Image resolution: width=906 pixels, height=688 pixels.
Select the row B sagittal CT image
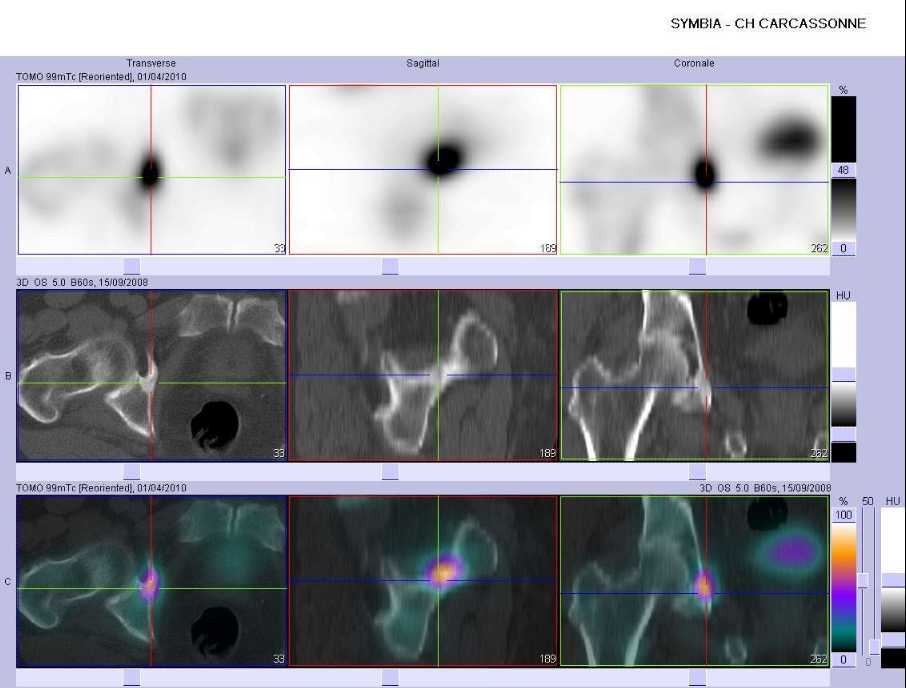[x=422, y=375]
